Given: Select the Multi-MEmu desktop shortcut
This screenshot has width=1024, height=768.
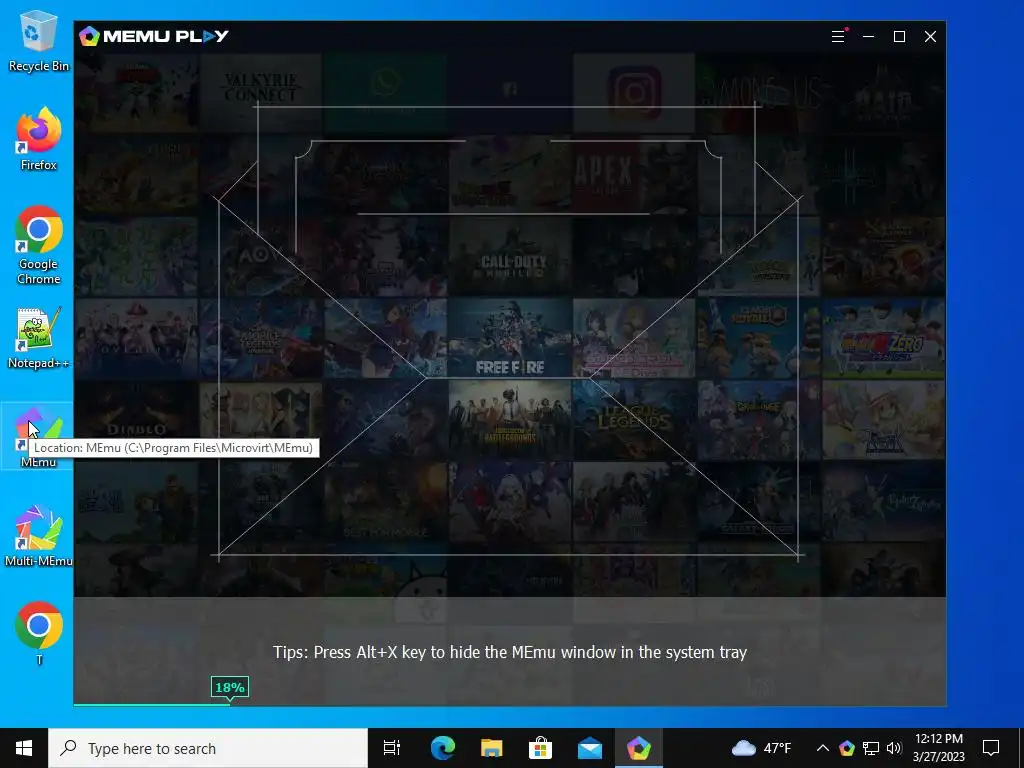Looking at the screenshot, I should click(39, 536).
